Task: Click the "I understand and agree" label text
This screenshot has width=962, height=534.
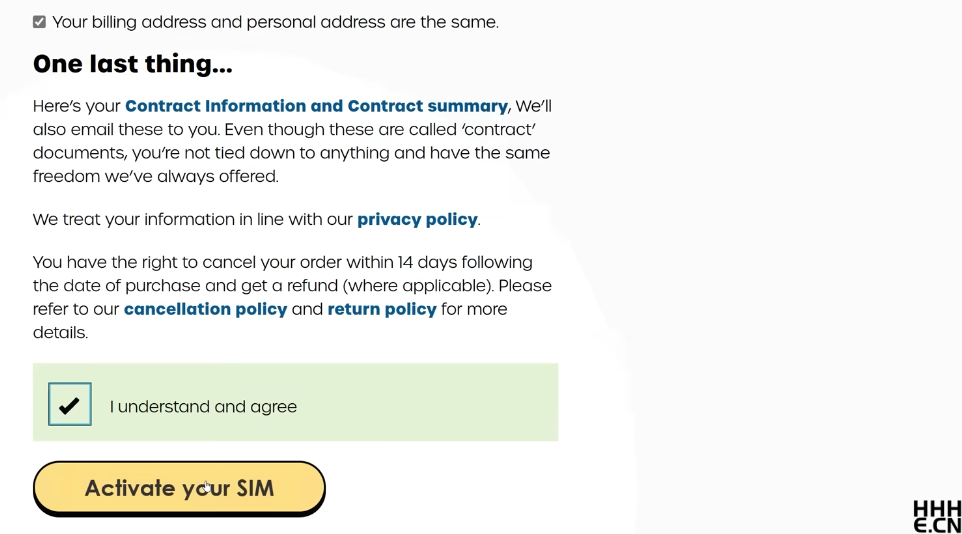Action: (x=203, y=407)
